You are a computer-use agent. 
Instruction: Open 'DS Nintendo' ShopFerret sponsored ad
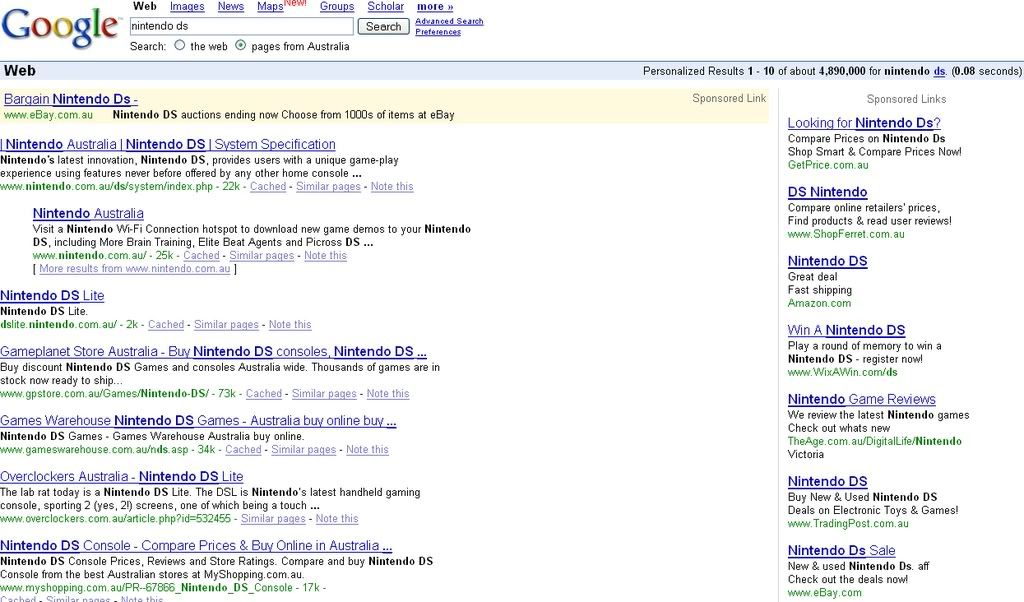click(827, 192)
